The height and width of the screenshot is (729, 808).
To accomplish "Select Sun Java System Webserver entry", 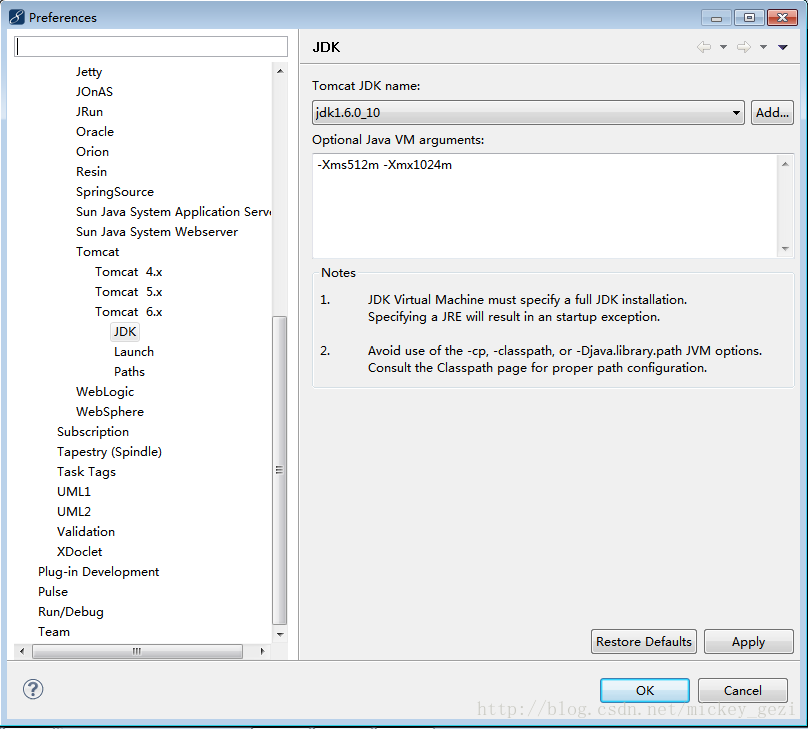I will point(157,232).
